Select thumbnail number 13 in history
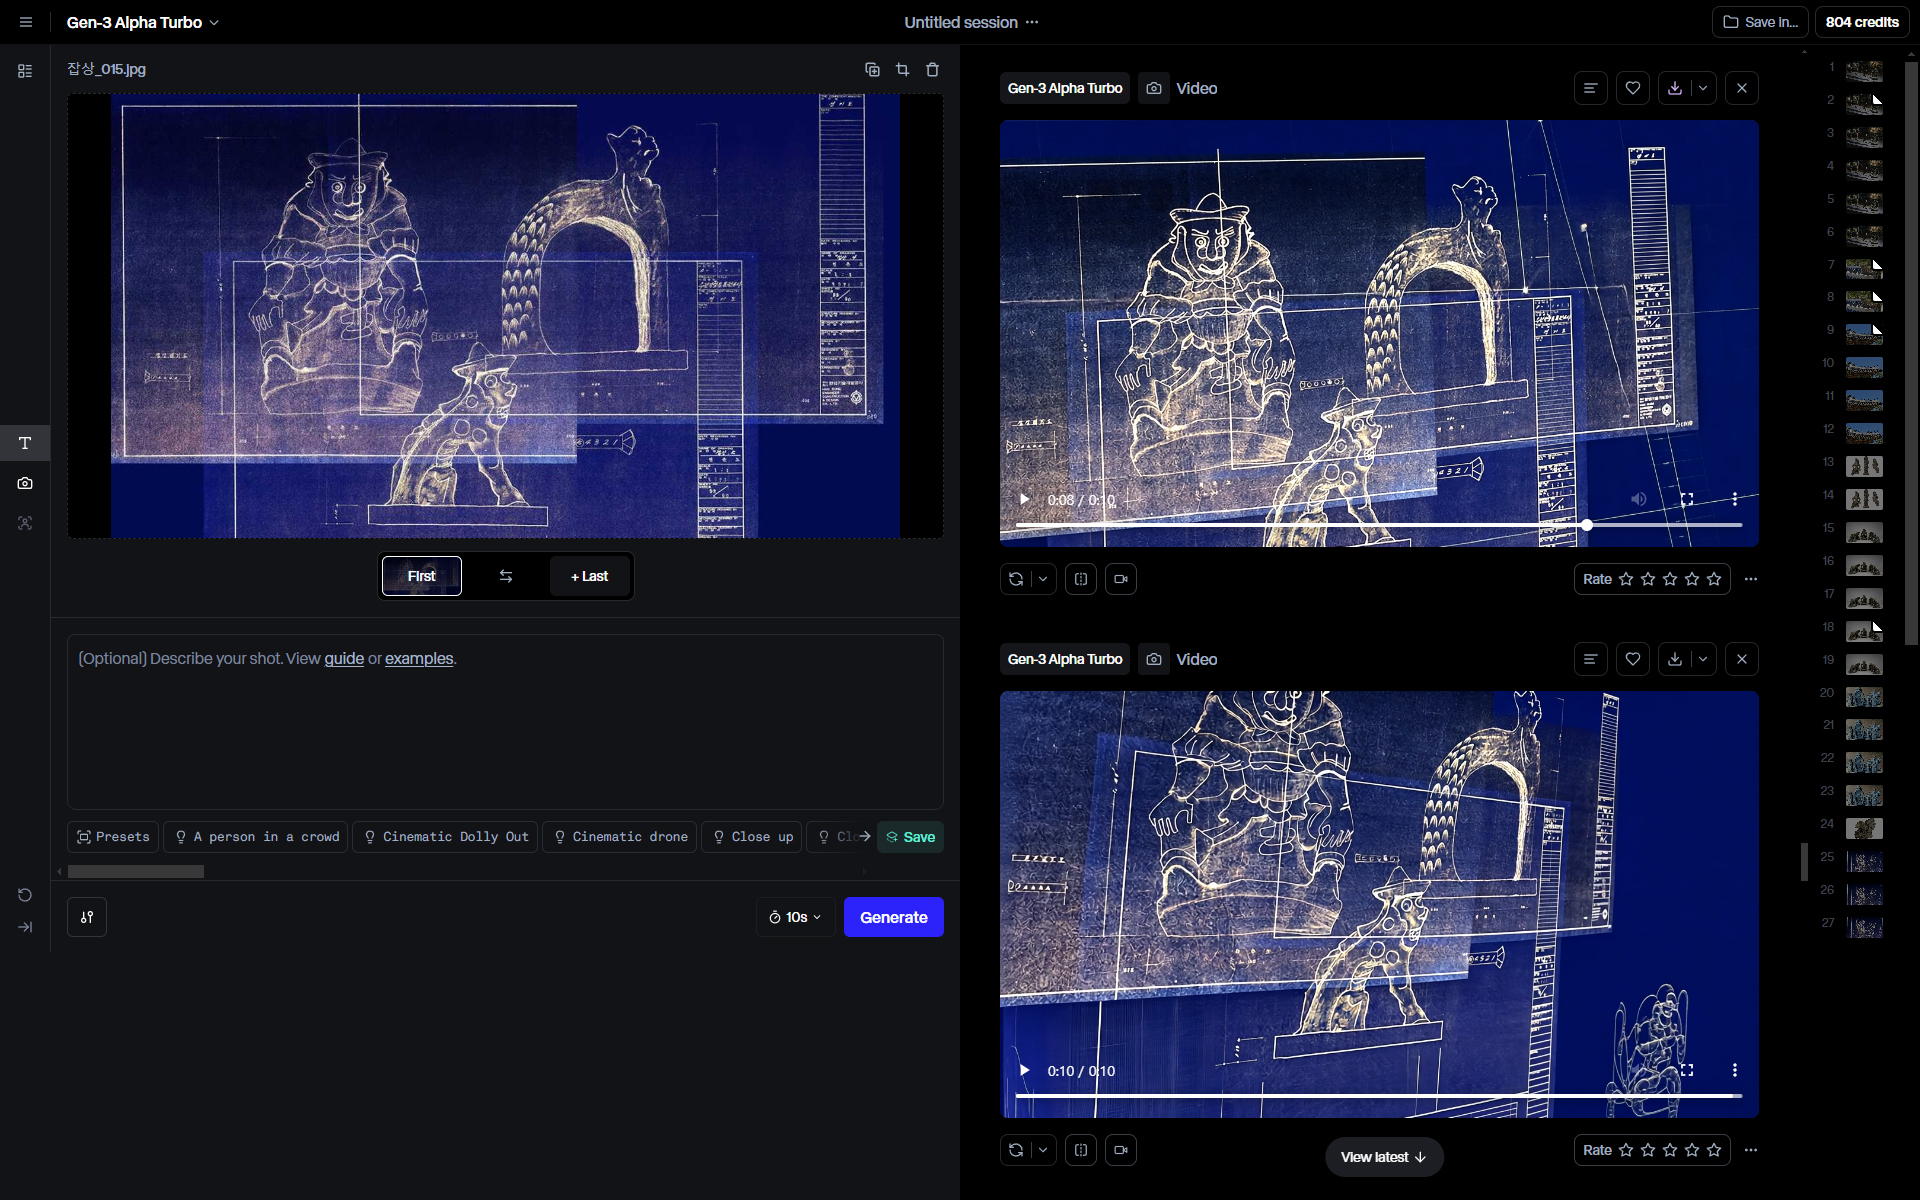1920x1200 pixels. click(x=1863, y=466)
